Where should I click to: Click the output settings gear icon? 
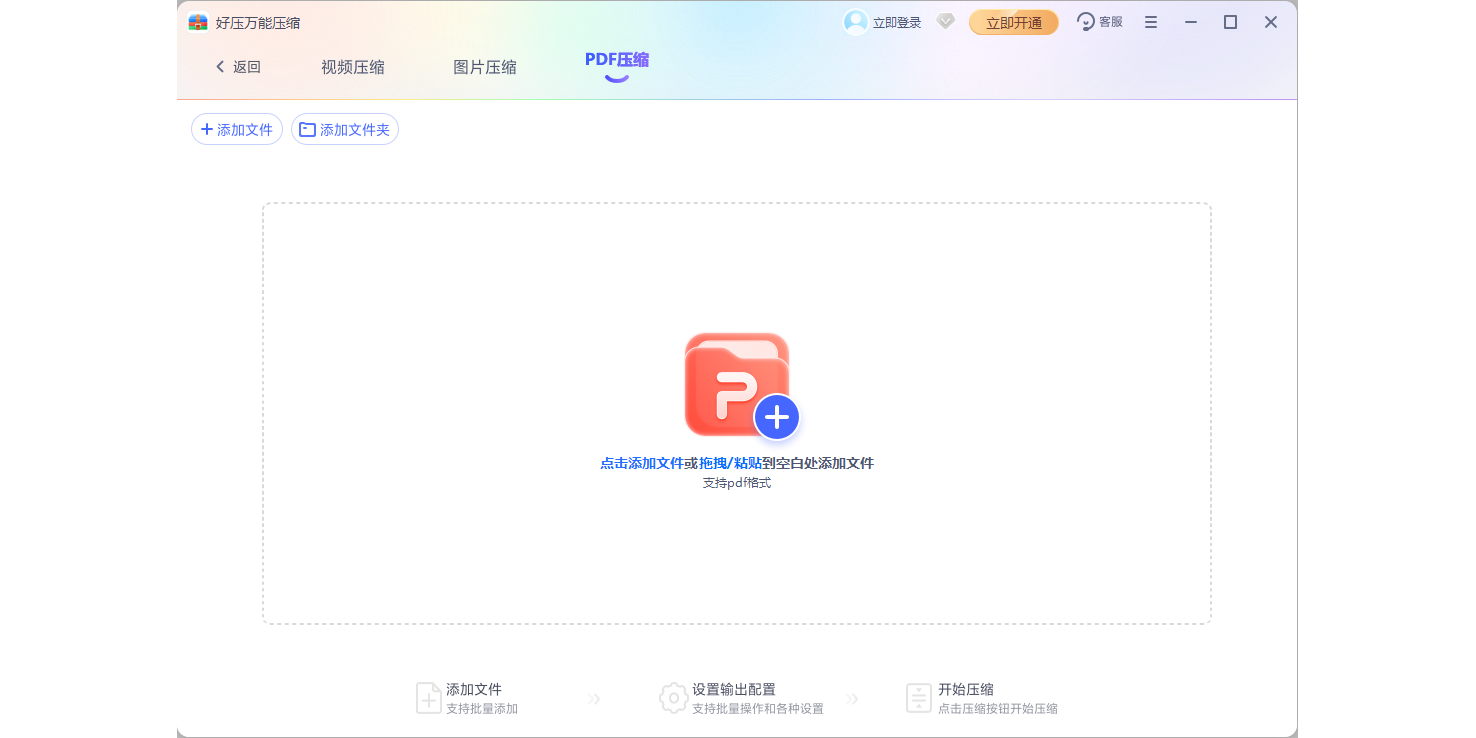(673, 698)
